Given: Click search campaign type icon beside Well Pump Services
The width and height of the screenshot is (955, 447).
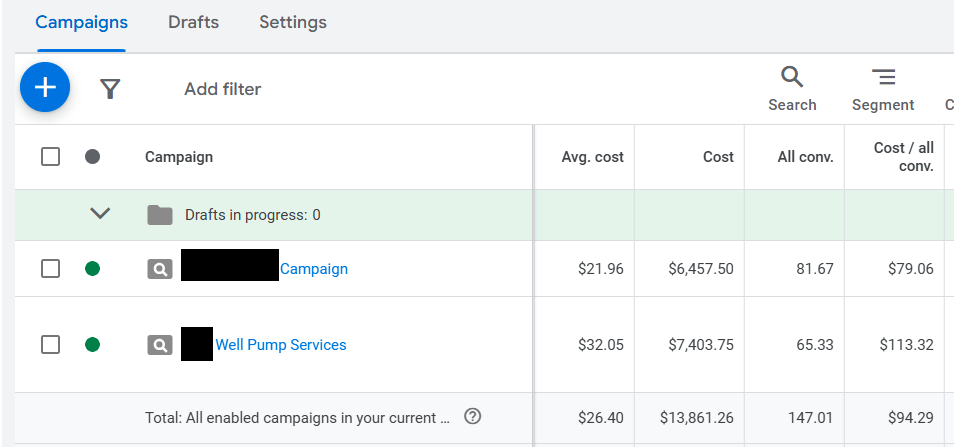Looking at the screenshot, I should [160, 345].
